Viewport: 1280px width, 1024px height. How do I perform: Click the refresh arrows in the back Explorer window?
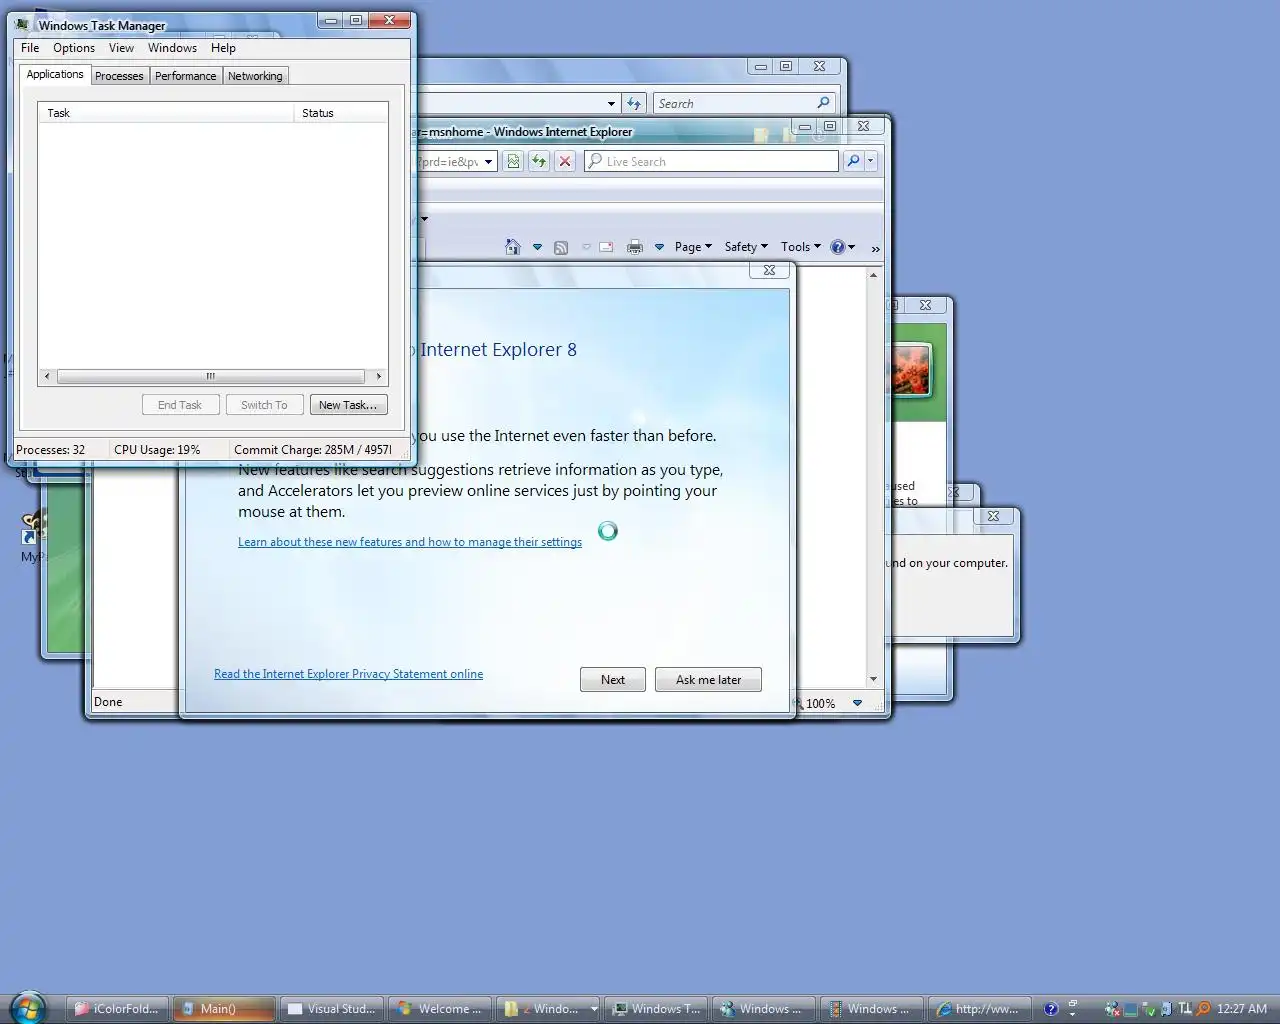(x=634, y=103)
